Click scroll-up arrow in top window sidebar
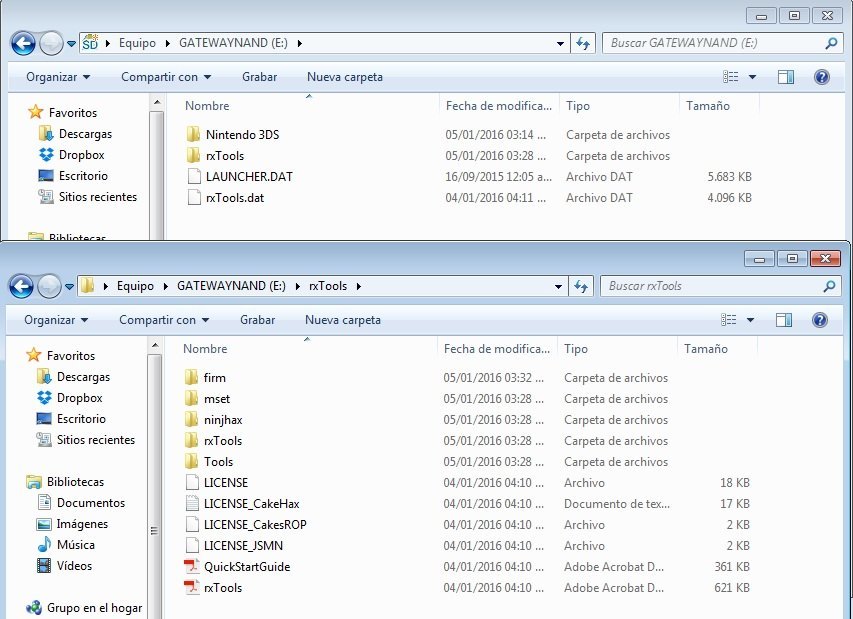853x619 pixels. click(x=157, y=102)
